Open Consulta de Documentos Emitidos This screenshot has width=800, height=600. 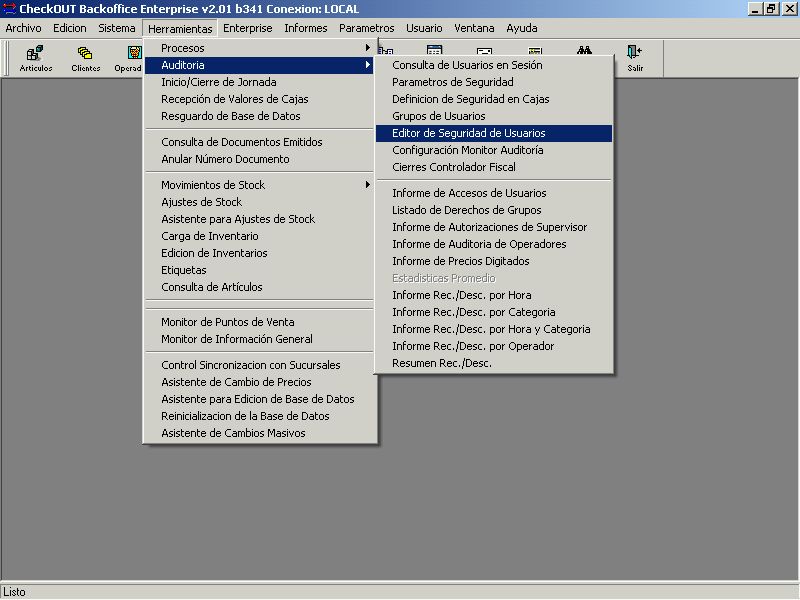pyautogui.click(x=259, y=142)
